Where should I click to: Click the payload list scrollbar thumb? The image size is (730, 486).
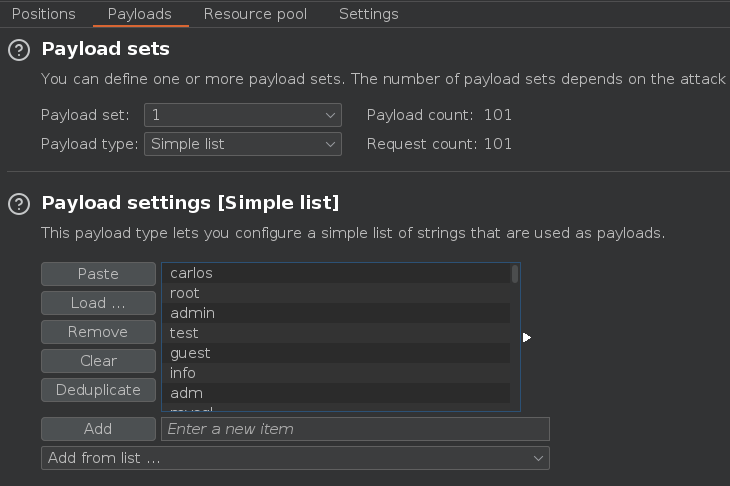(x=515, y=274)
